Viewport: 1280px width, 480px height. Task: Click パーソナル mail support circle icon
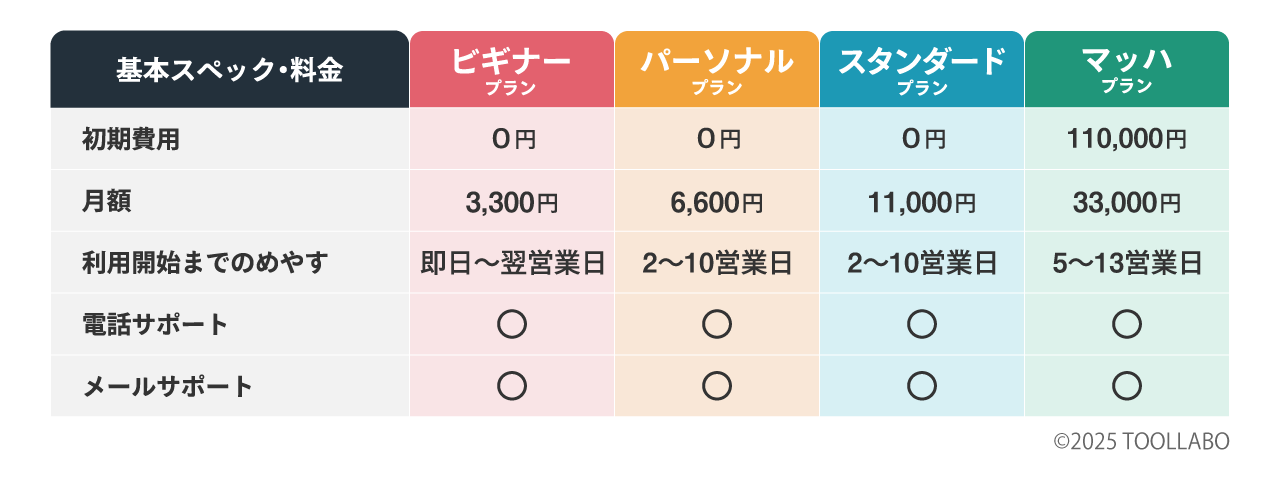tap(717, 386)
